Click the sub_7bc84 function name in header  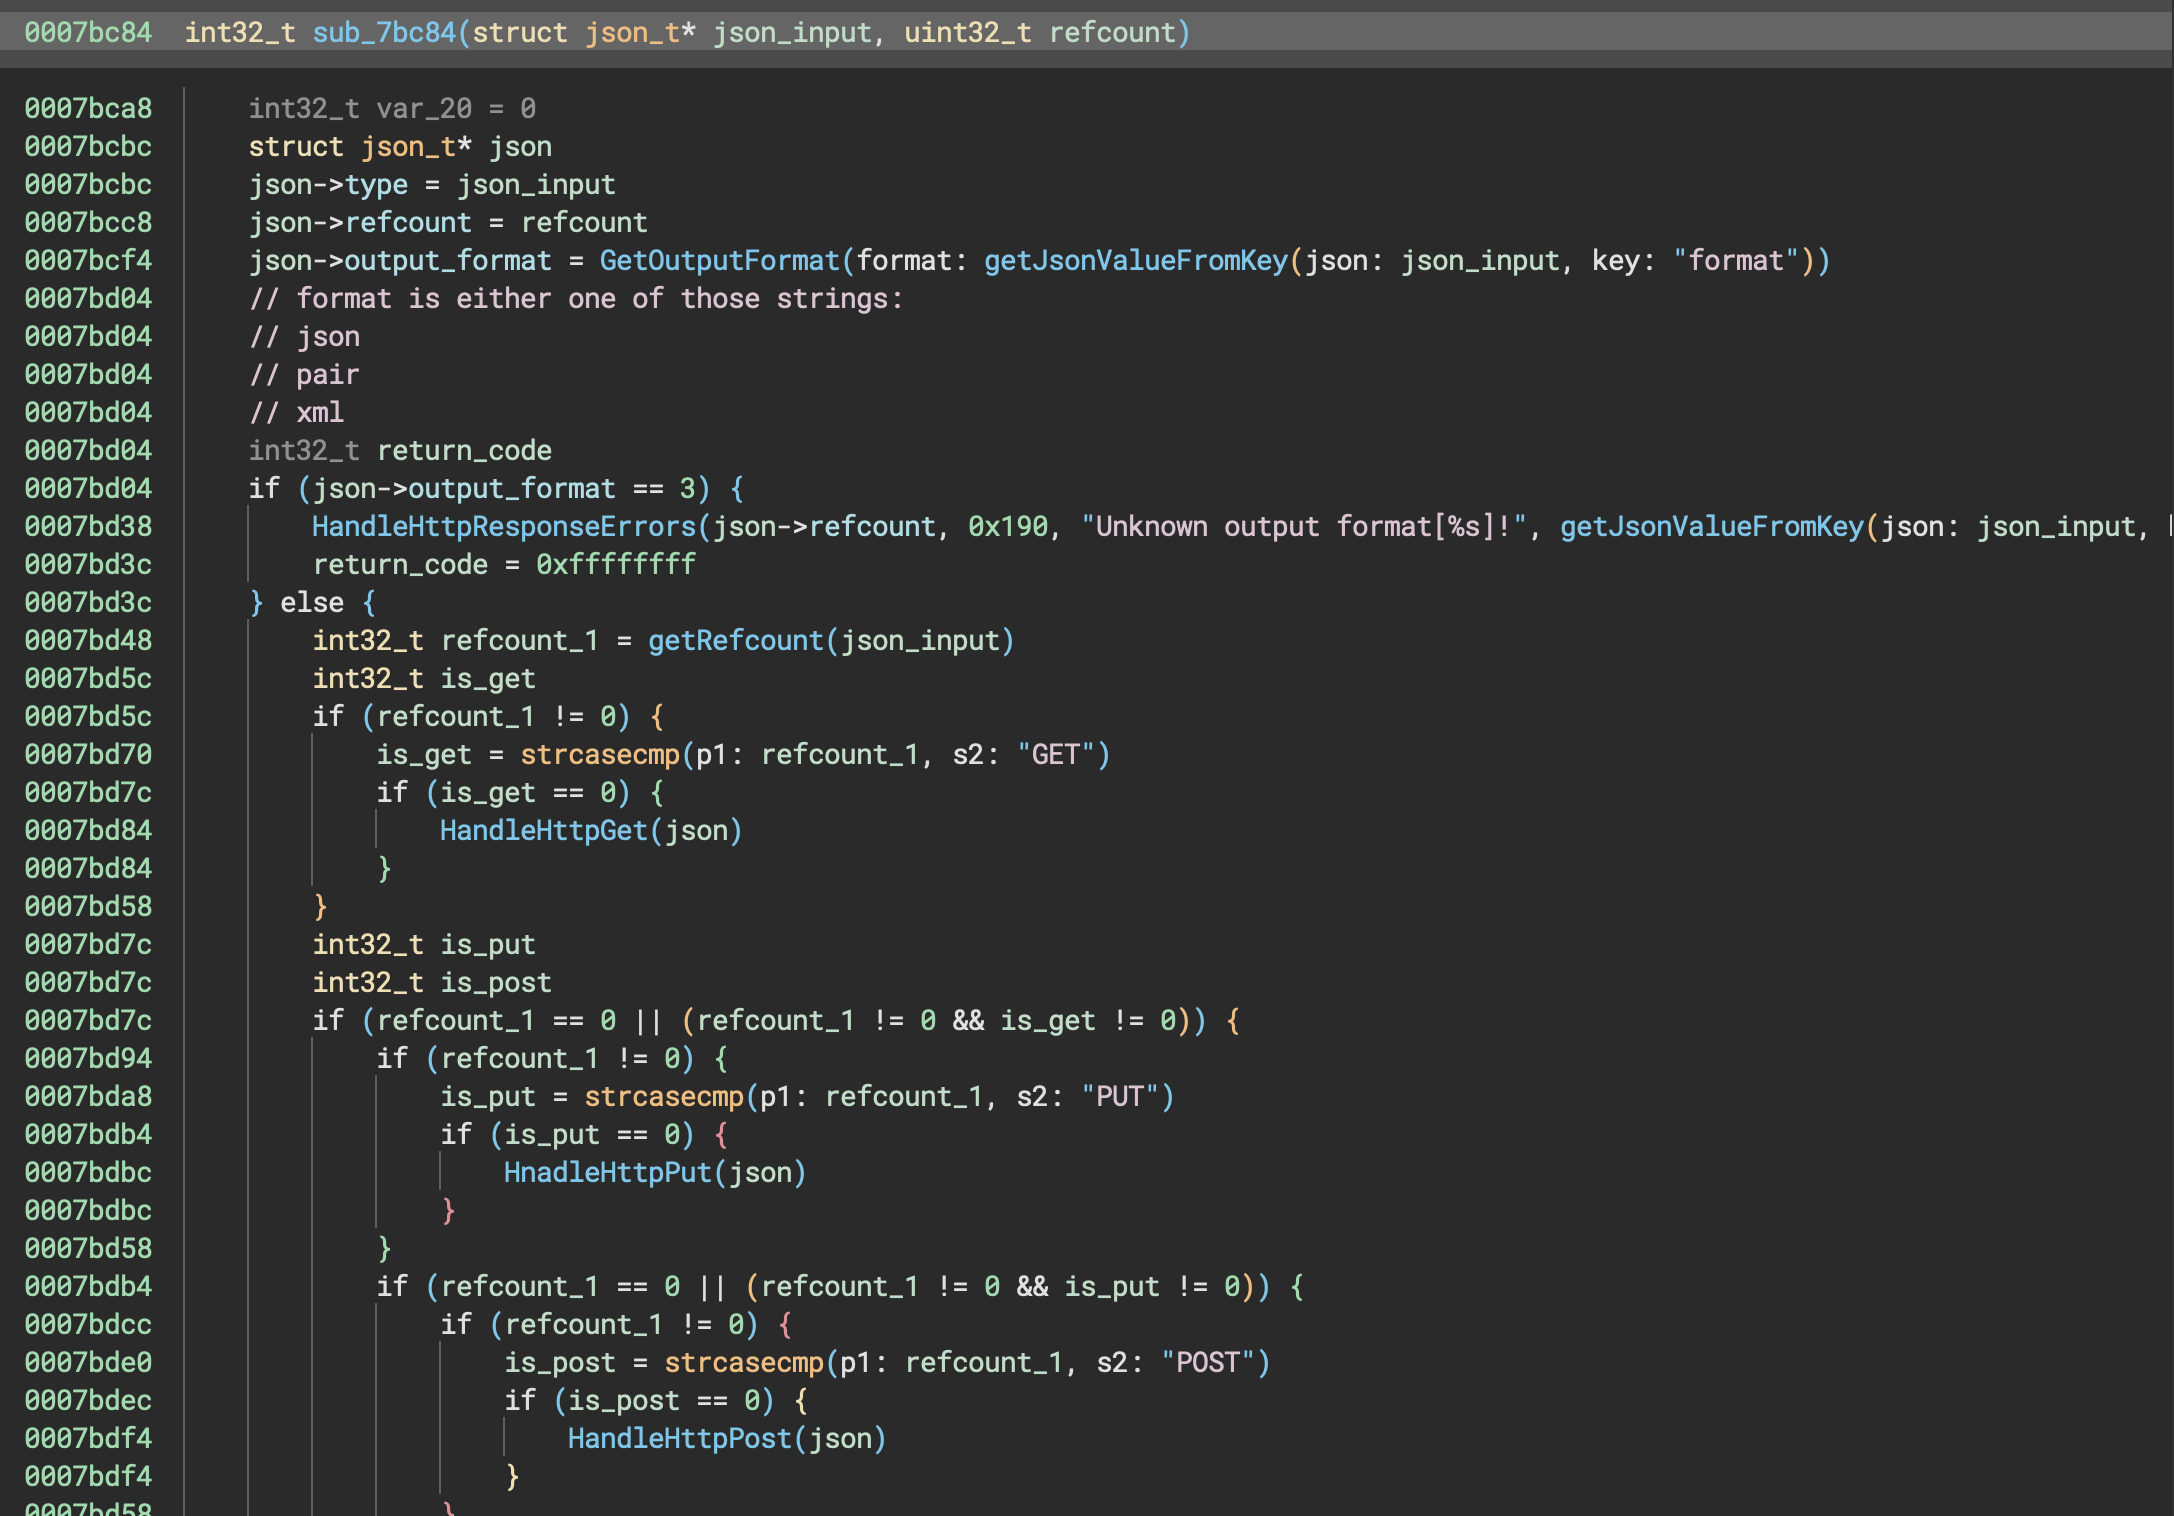pos(383,33)
